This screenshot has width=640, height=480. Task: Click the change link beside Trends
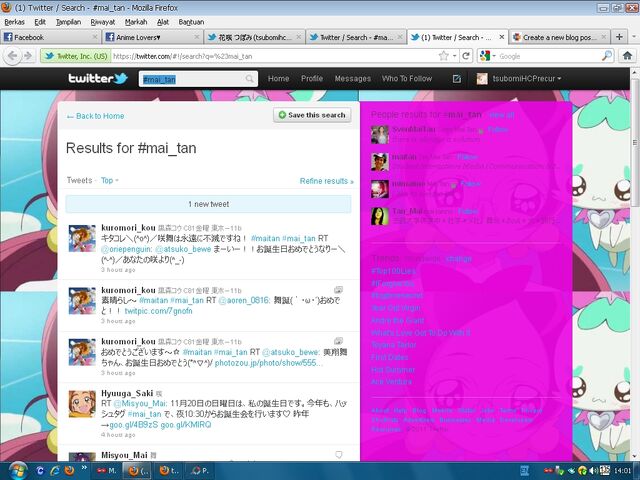(459, 258)
